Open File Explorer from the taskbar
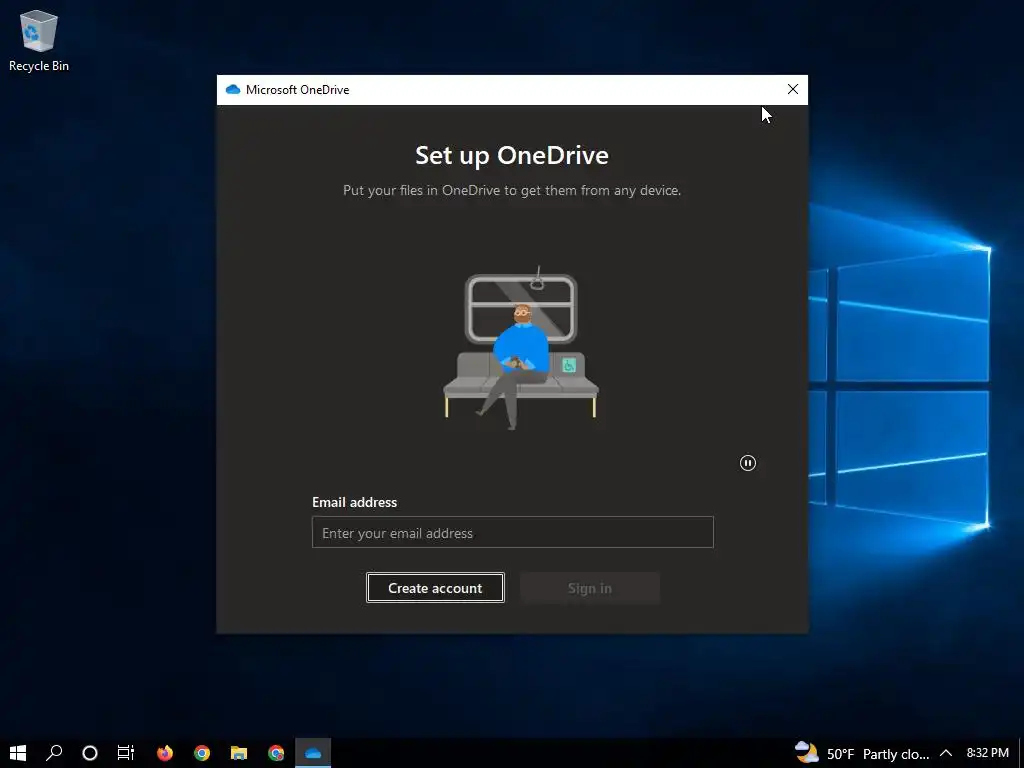This screenshot has height=768, width=1024. click(x=239, y=753)
